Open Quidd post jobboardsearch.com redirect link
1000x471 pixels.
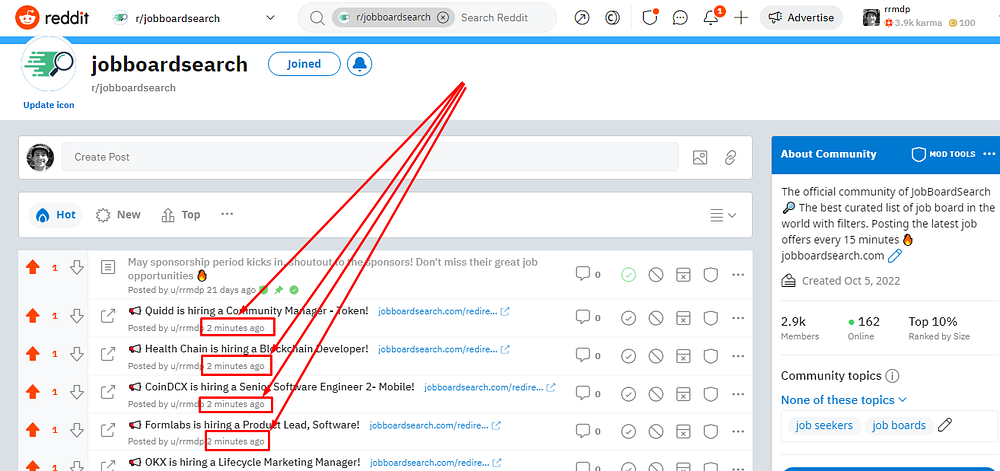[x=444, y=312]
